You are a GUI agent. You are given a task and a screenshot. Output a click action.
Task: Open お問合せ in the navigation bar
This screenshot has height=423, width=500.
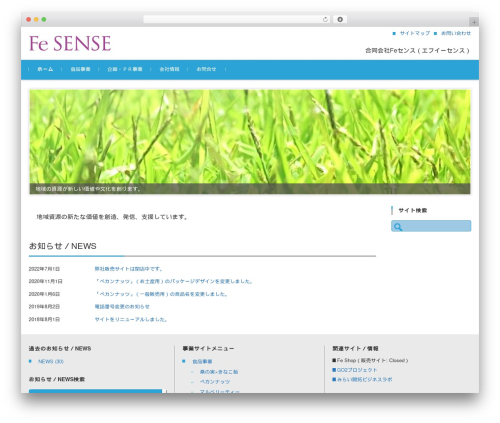coord(206,69)
